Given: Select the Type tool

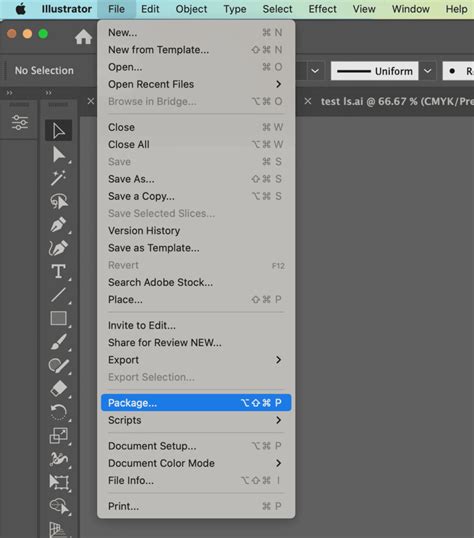Looking at the screenshot, I should point(58,271).
